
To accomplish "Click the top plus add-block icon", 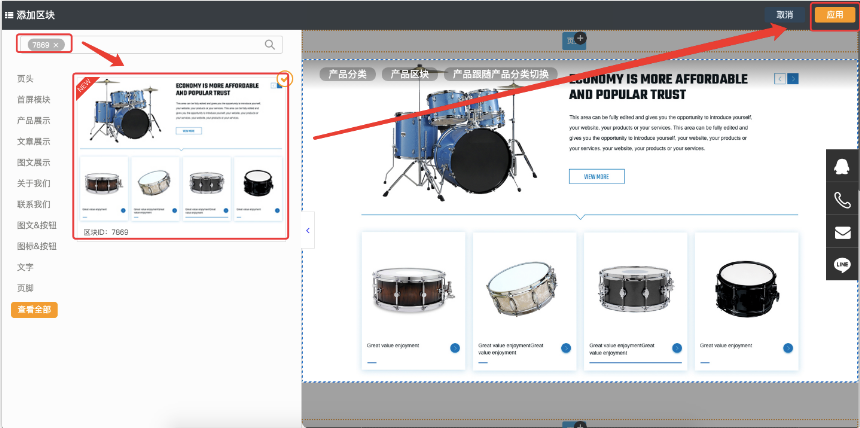I will click(580, 39).
